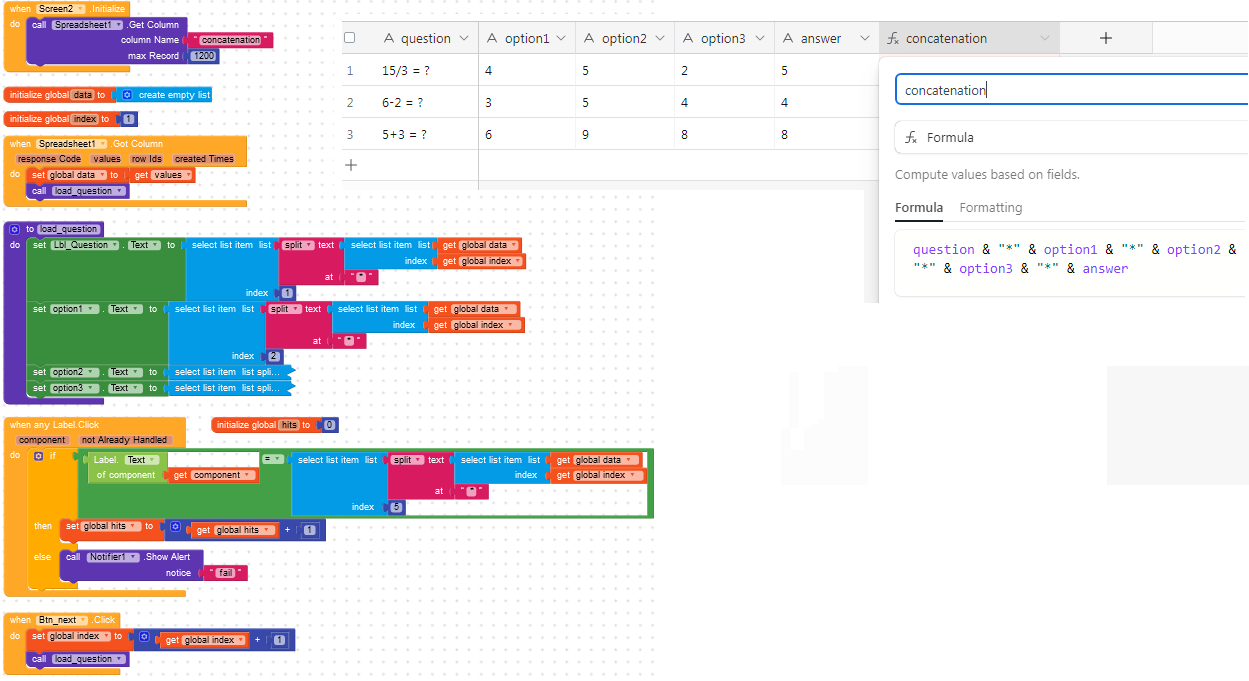Click the text type icon in question header
The height and width of the screenshot is (681, 1249).
click(390, 38)
